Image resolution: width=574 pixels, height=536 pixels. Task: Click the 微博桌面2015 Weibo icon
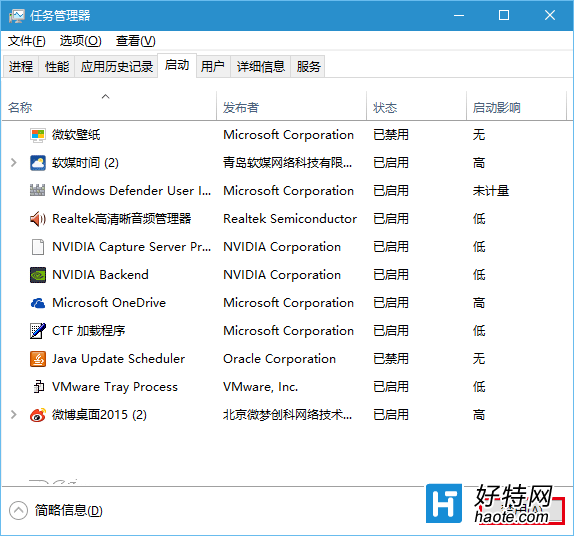tap(38, 415)
